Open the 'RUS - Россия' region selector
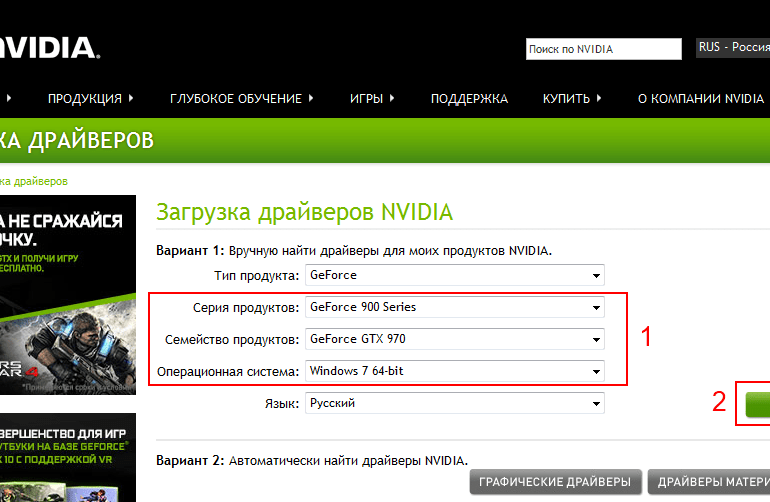770x502 pixels. pos(731,48)
